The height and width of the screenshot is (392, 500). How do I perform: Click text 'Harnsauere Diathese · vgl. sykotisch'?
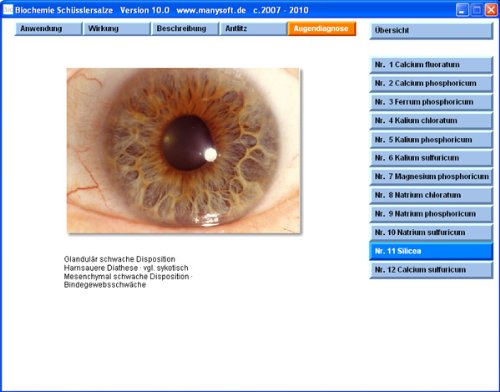click(126, 268)
